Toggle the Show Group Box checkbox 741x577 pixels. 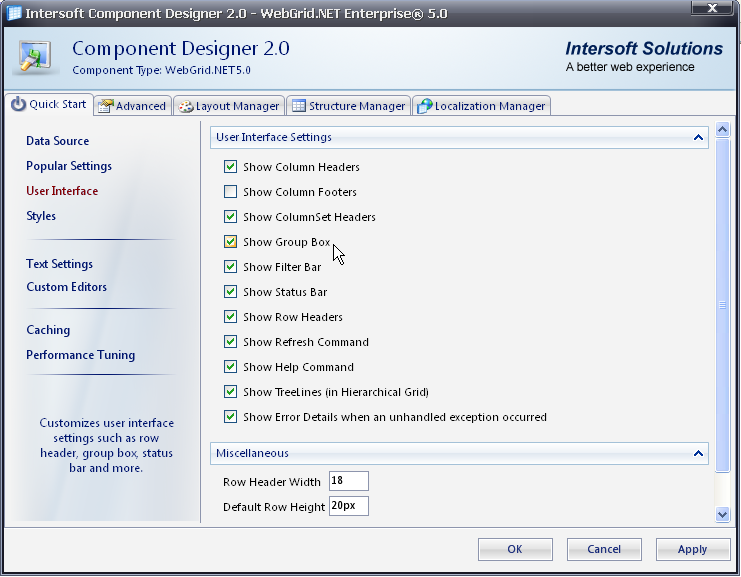(x=230, y=241)
